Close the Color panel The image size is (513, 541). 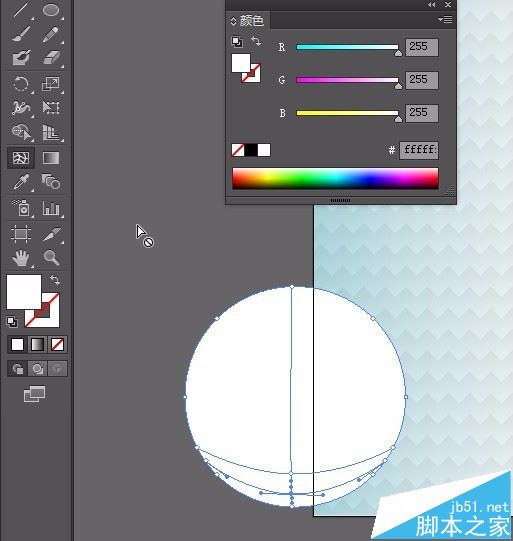[448, 4]
